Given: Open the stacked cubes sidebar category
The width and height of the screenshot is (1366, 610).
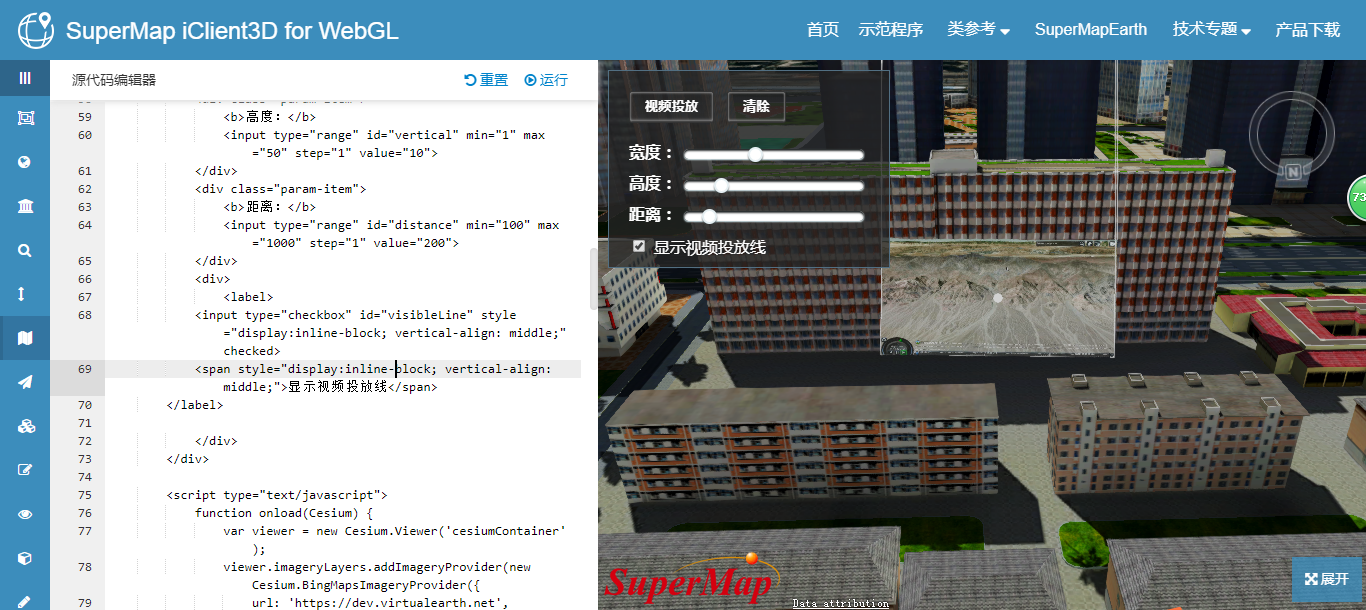Looking at the screenshot, I should click(26, 426).
